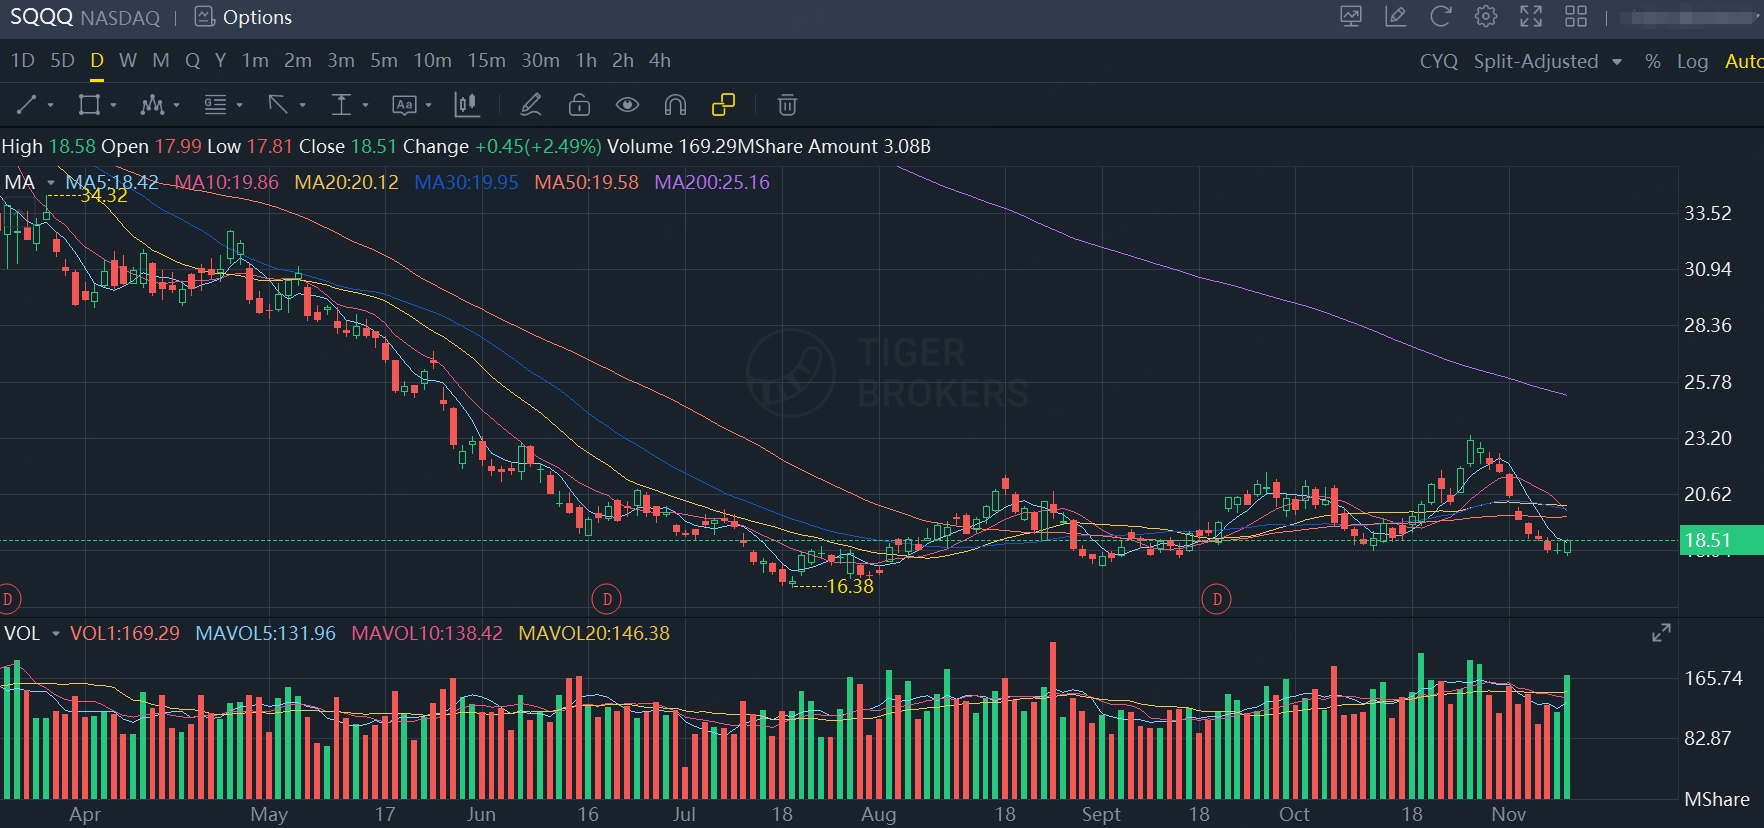Select the pencil freehand drawing tool

point(531,105)
